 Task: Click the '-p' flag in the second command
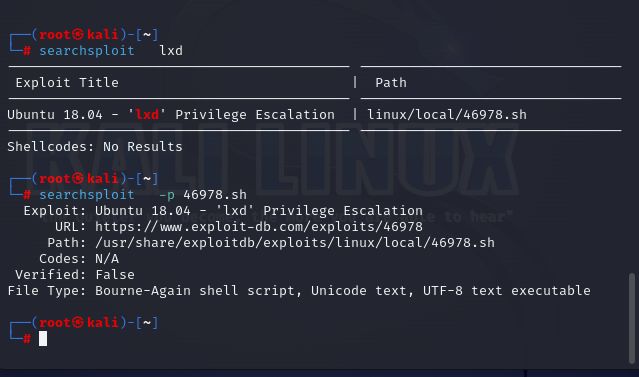tap(167, 195)
